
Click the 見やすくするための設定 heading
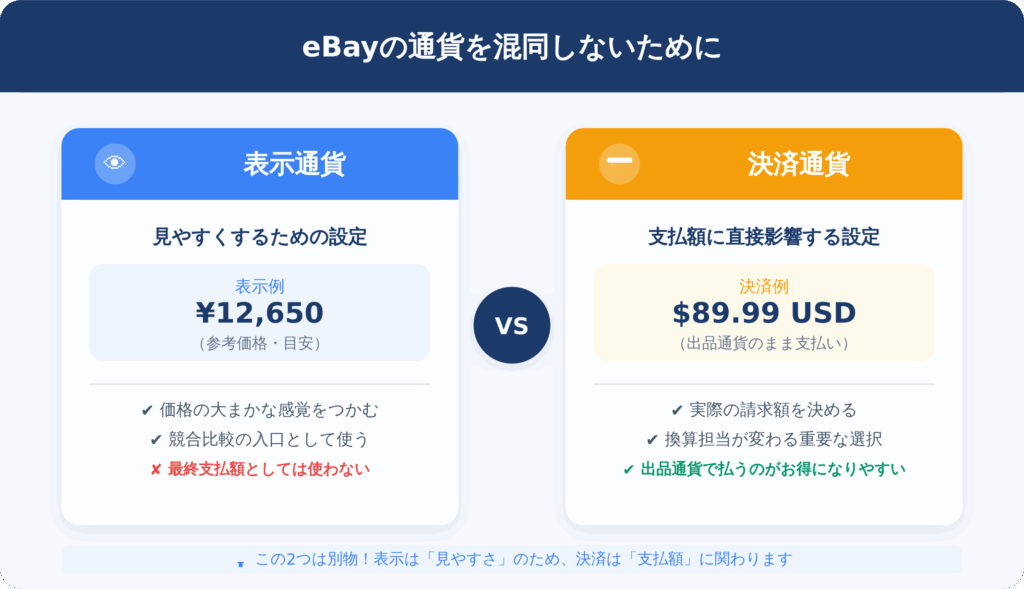[259, 237]
